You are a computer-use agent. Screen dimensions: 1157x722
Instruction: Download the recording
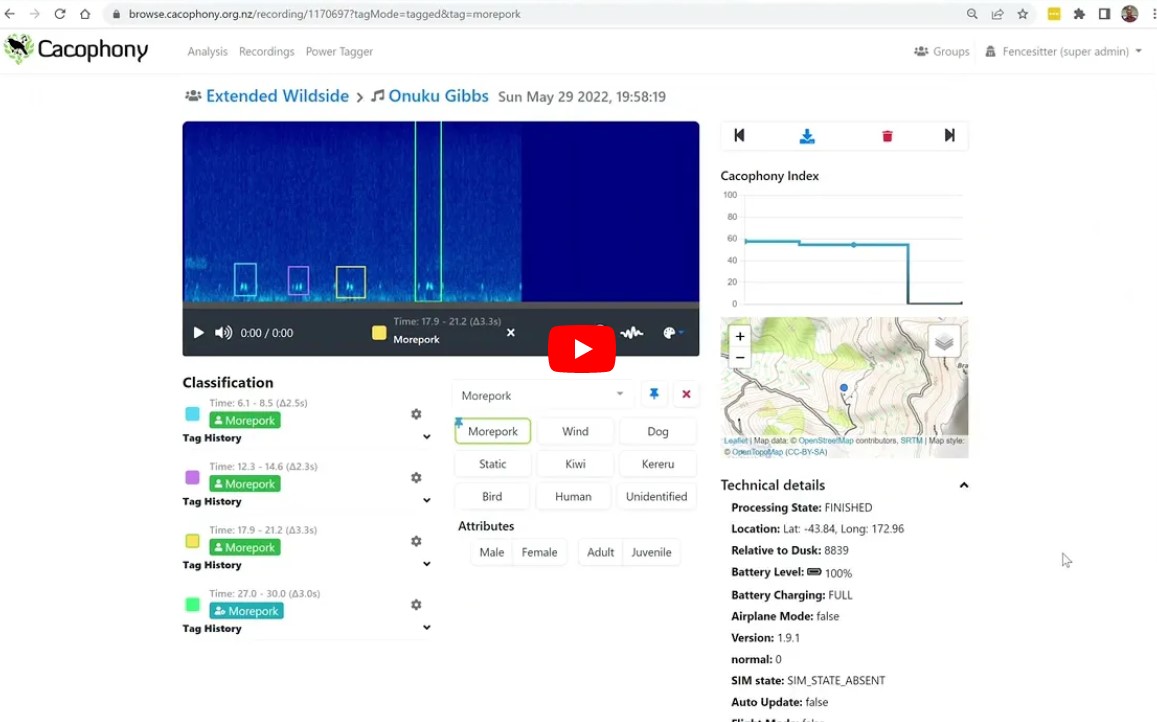coord(807,136)
